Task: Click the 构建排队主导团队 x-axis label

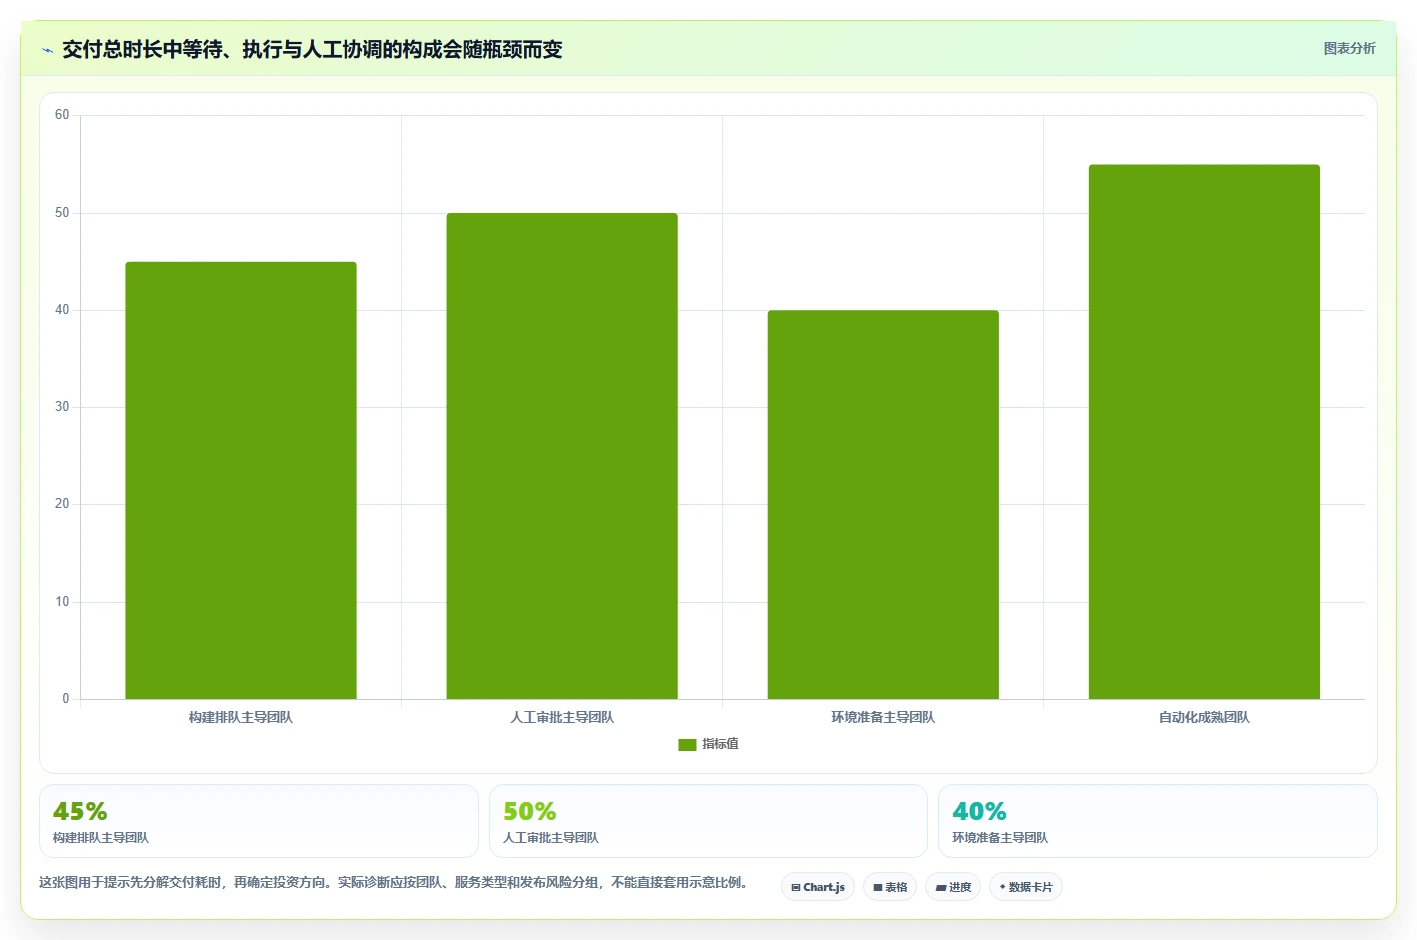Action: [x=241, y=717]
